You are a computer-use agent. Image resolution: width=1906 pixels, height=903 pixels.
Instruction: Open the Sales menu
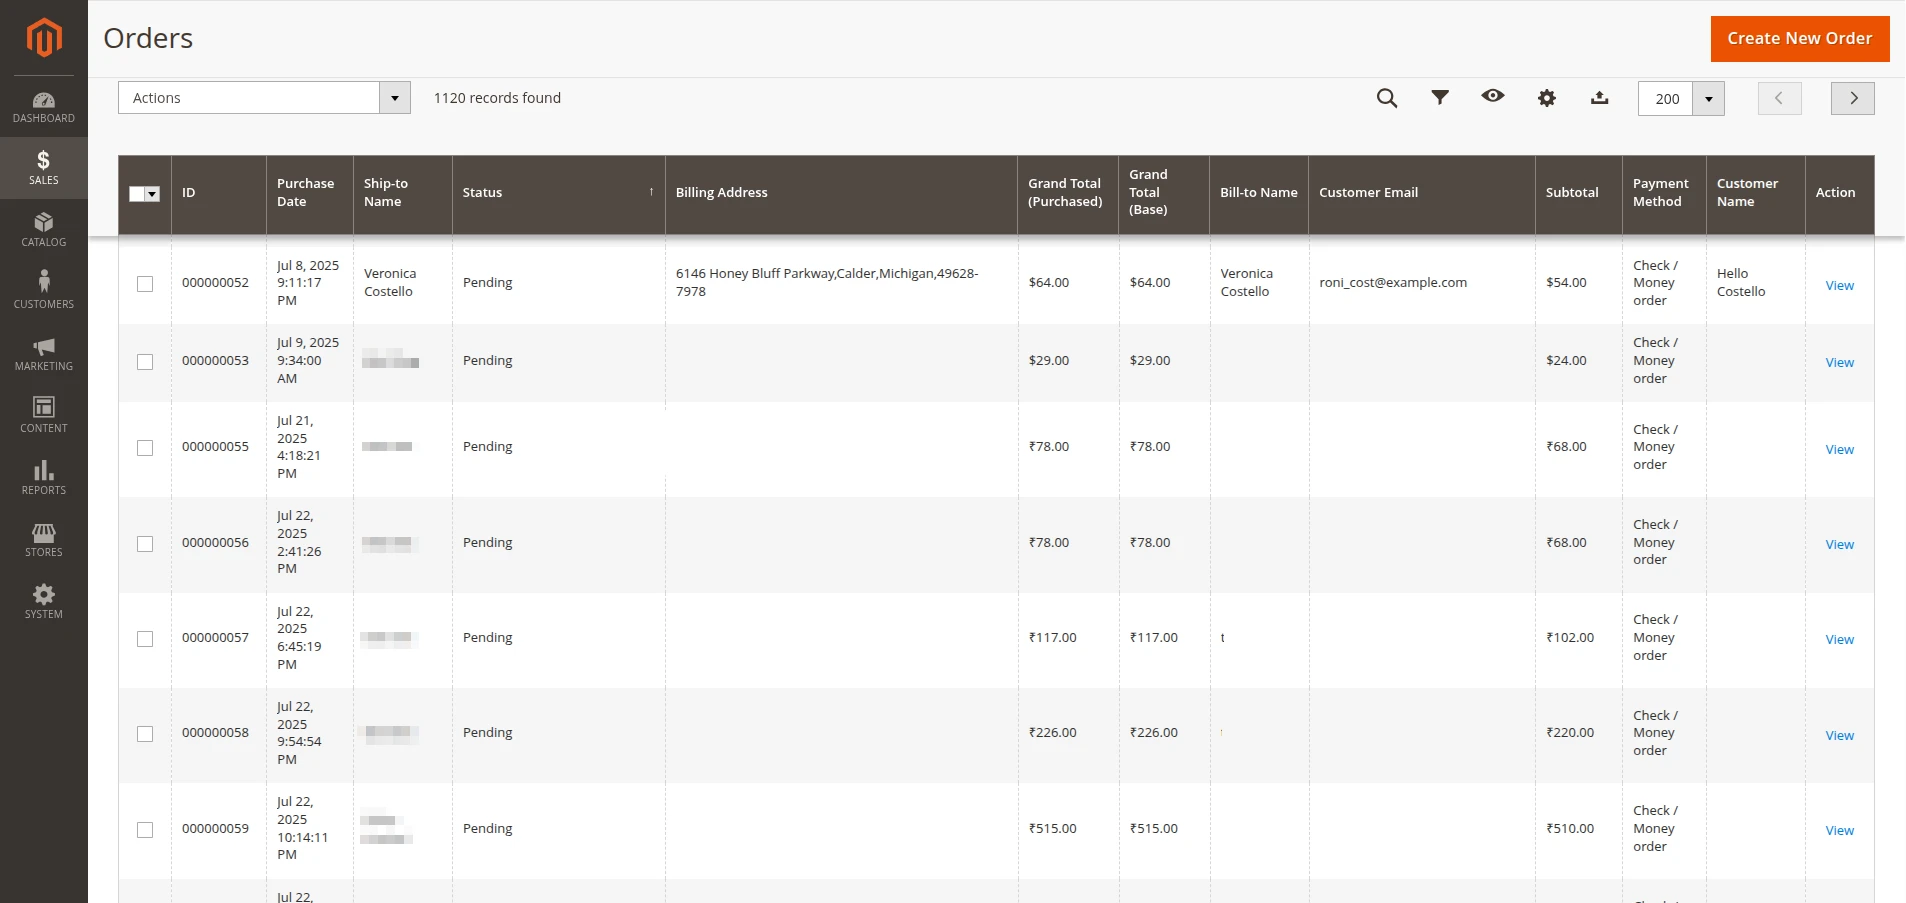pos(44,168)
